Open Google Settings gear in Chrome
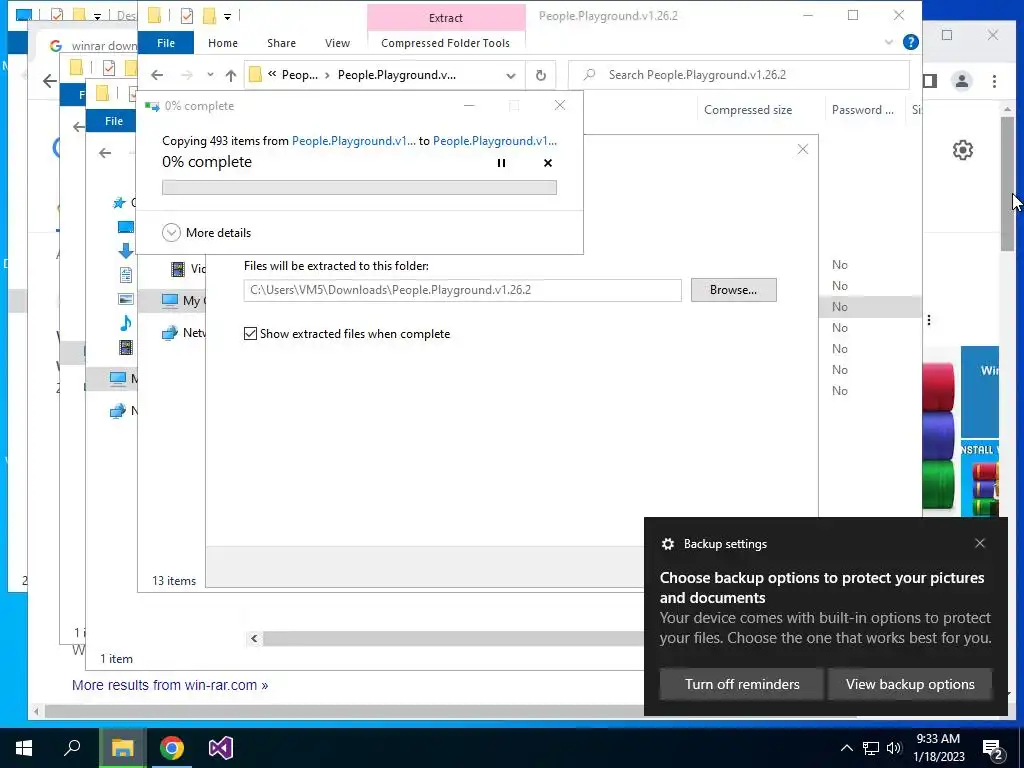 click(x=963, y=150)
